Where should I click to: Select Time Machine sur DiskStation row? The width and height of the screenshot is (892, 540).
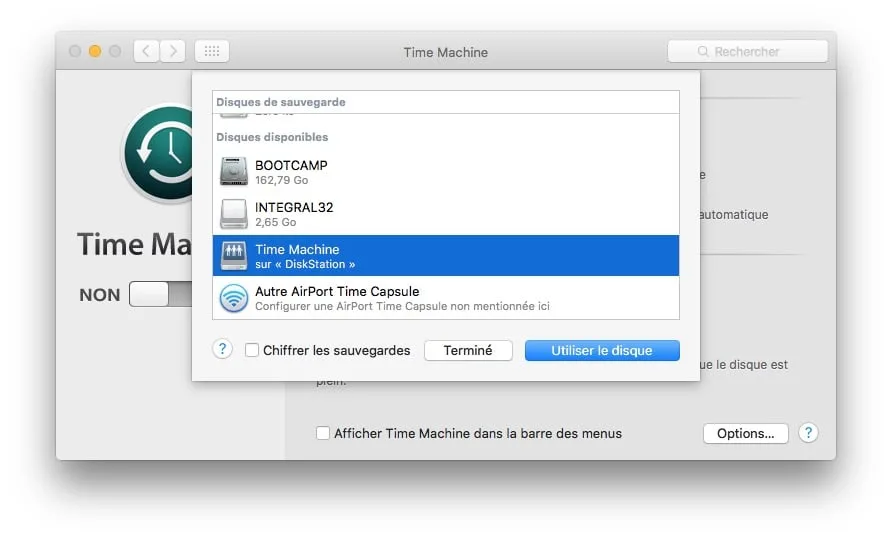pyautogui.click(x=446, y=255)
